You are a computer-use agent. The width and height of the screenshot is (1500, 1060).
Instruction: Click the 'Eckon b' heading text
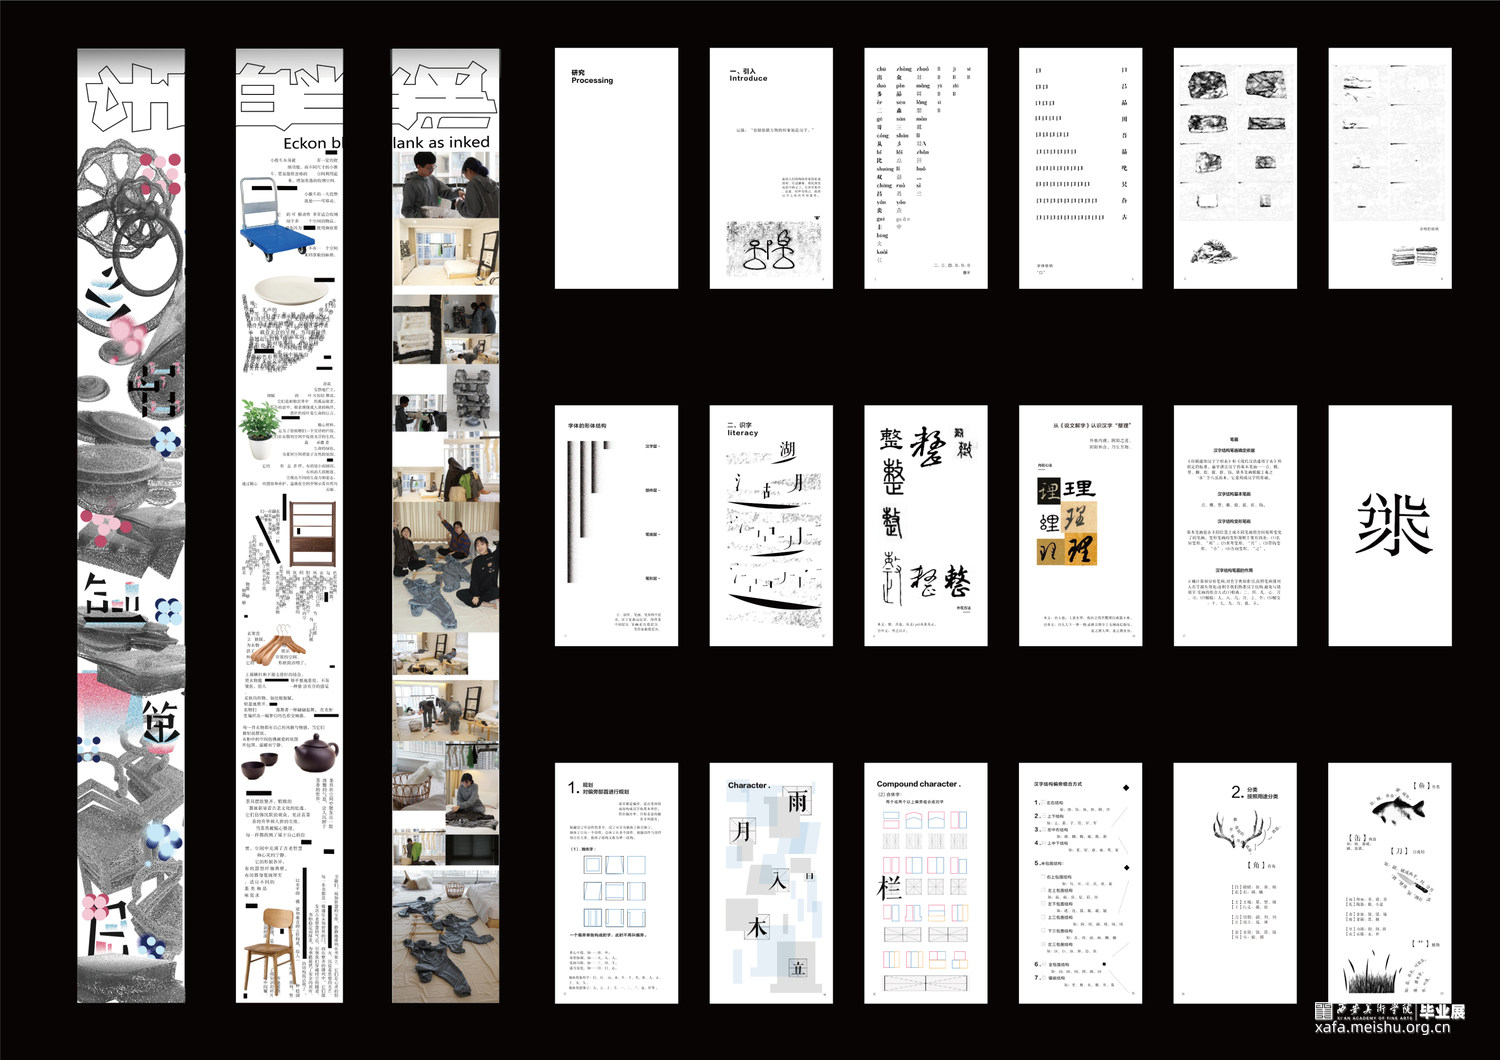tap(311, 143)
